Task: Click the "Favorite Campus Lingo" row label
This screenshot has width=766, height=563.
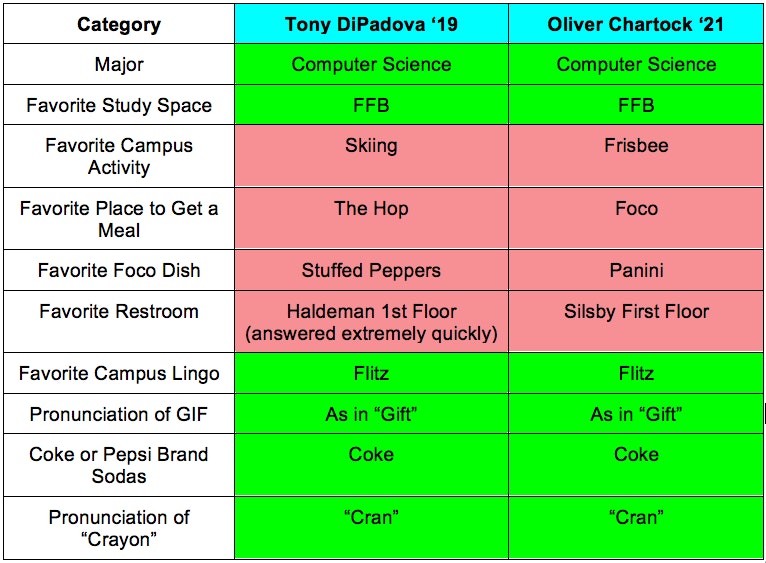Action: click(119, 374)
